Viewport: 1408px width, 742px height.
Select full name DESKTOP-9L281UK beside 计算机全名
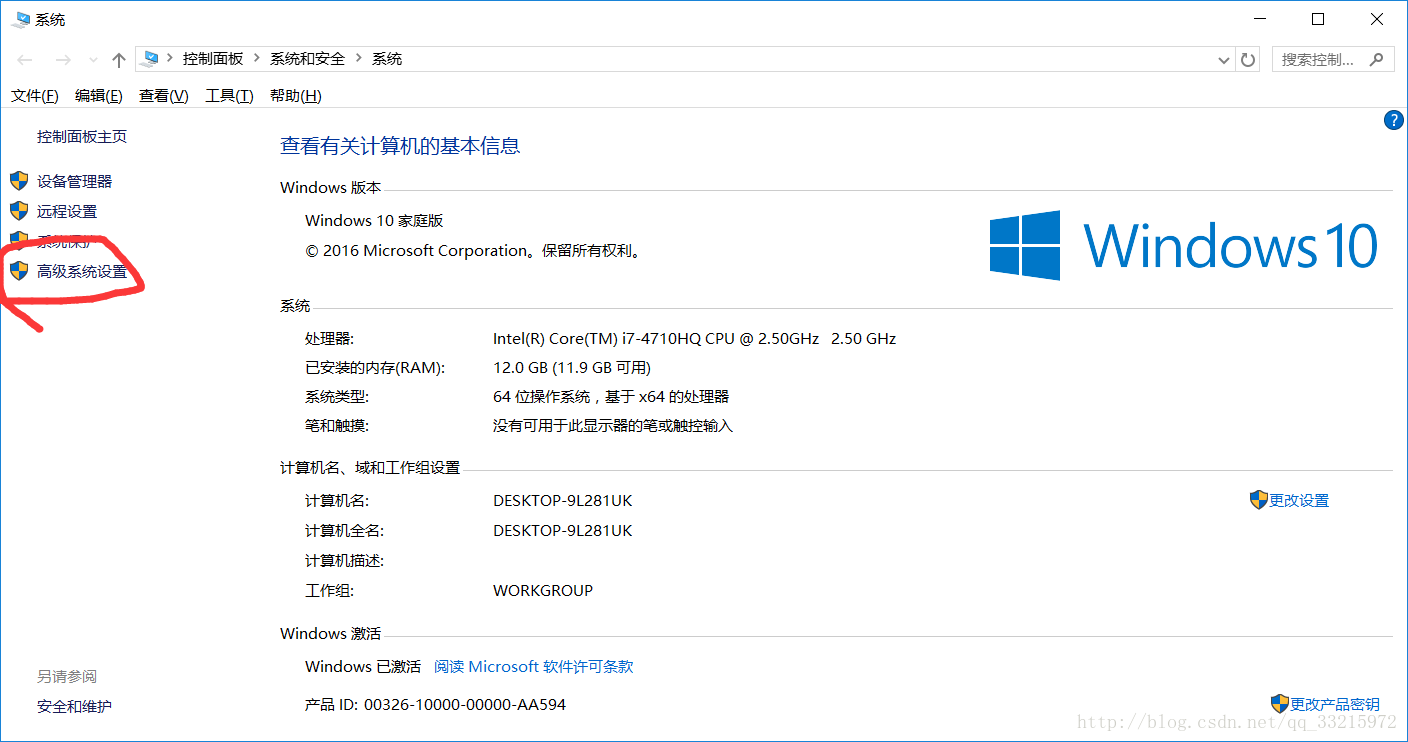563,531
